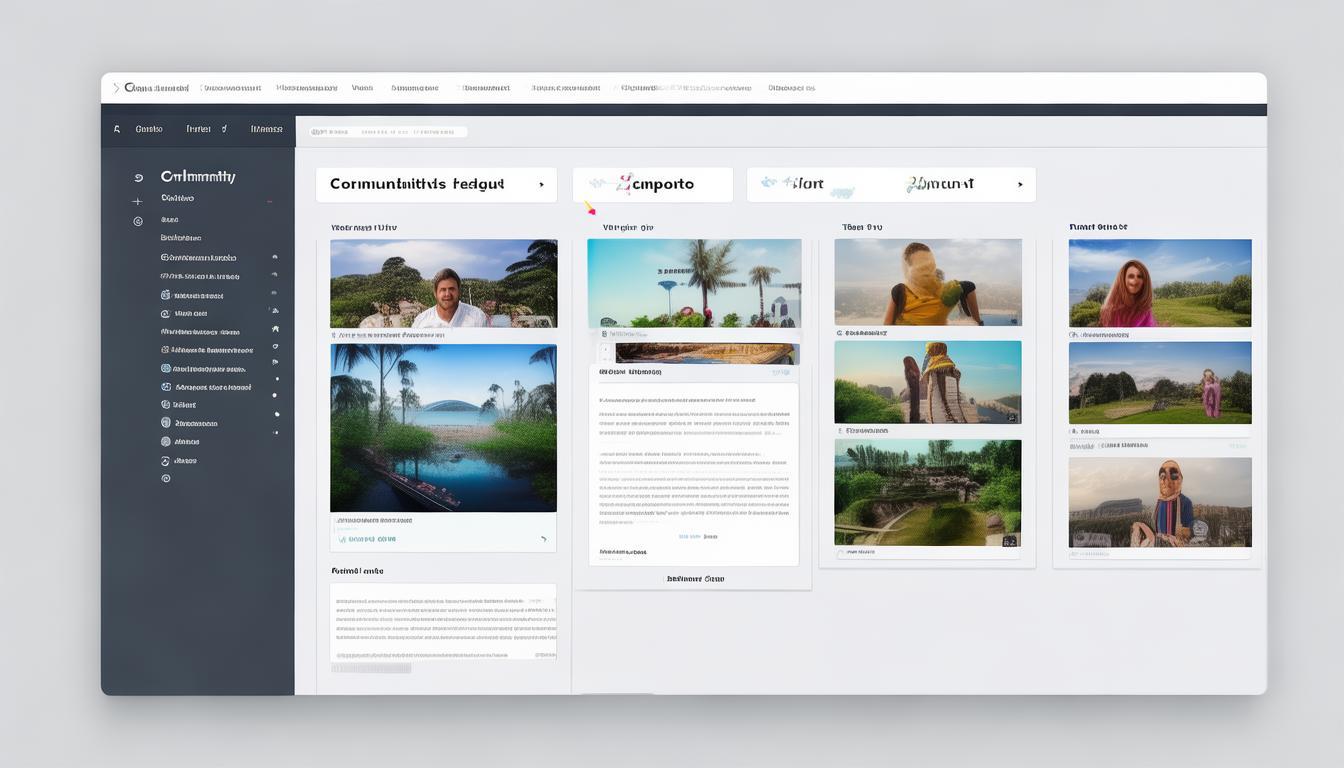This screenshot has height=768, width=1344.
Task: Click the last circle icon in sidebar list
Action: click(x=166, y=479)
